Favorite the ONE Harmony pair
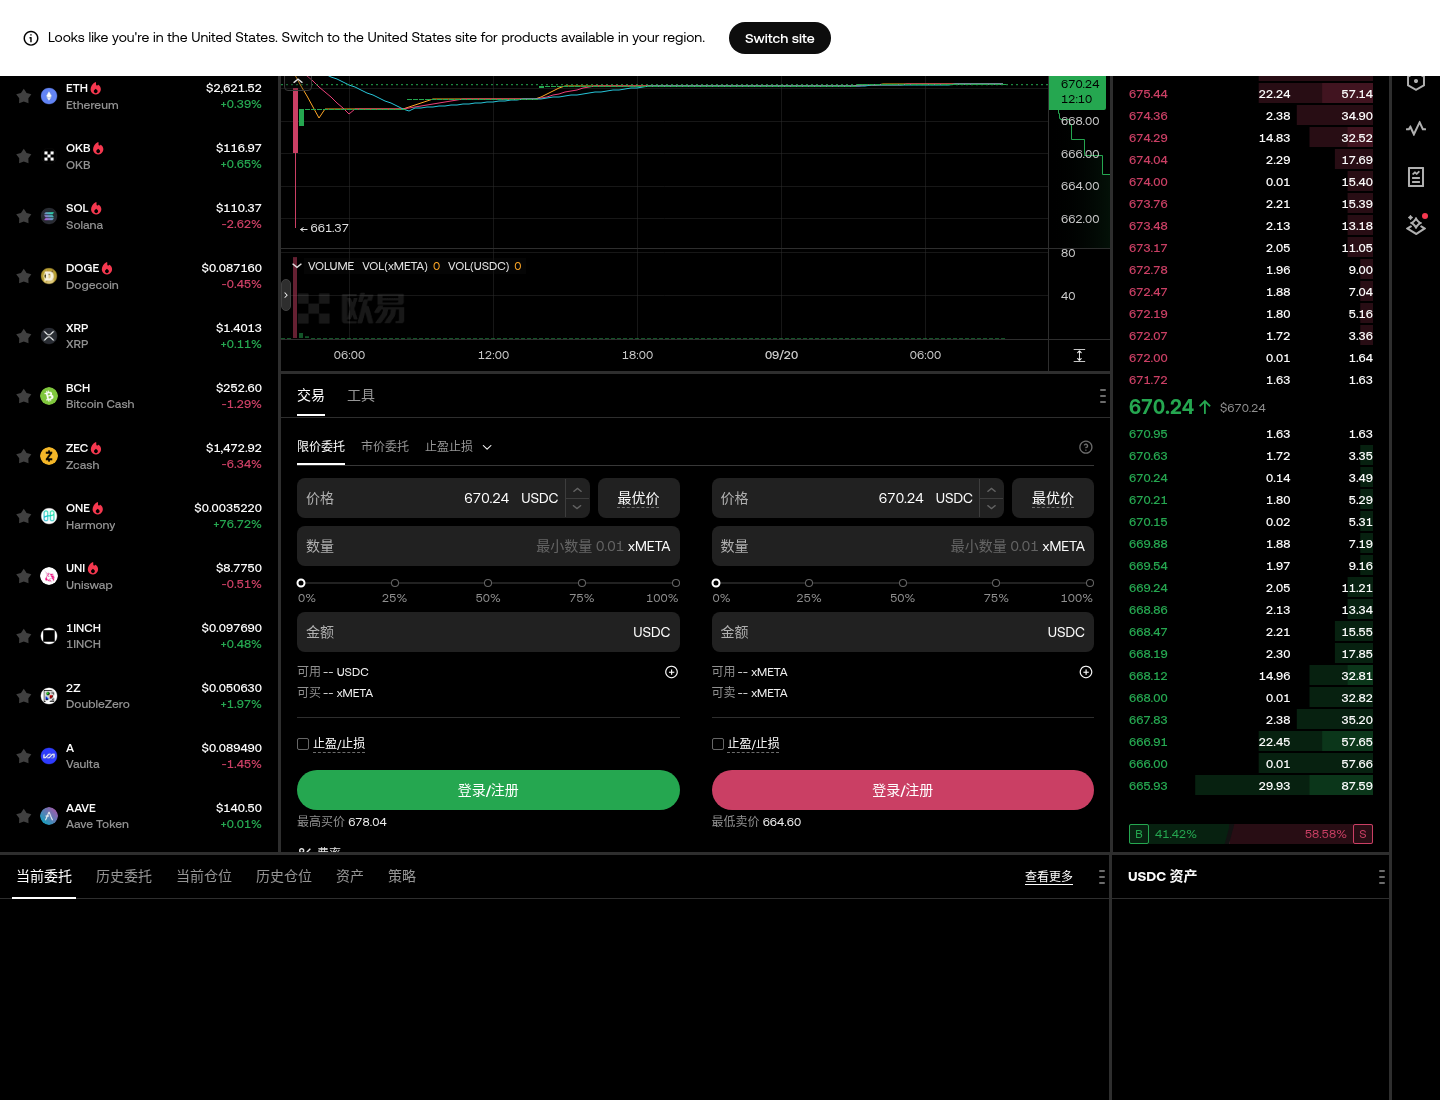 (24, 516)
